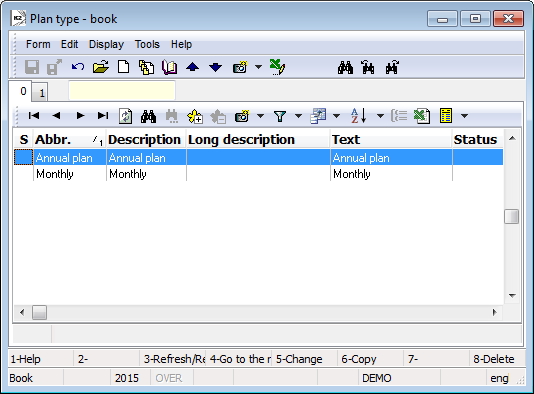This screenshot has height=394, width=534.
Task: Click the 5-Change function key label
Action: 299,359
